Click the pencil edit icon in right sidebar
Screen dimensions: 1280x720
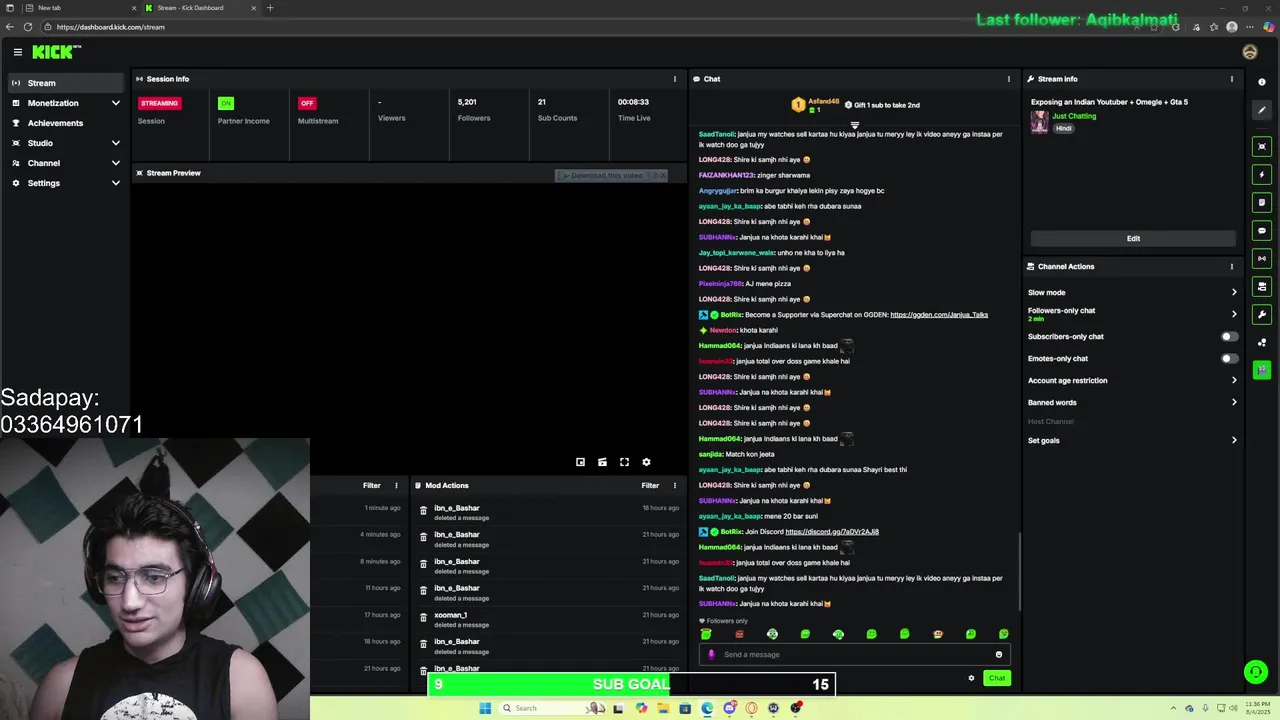(1262, 110)
